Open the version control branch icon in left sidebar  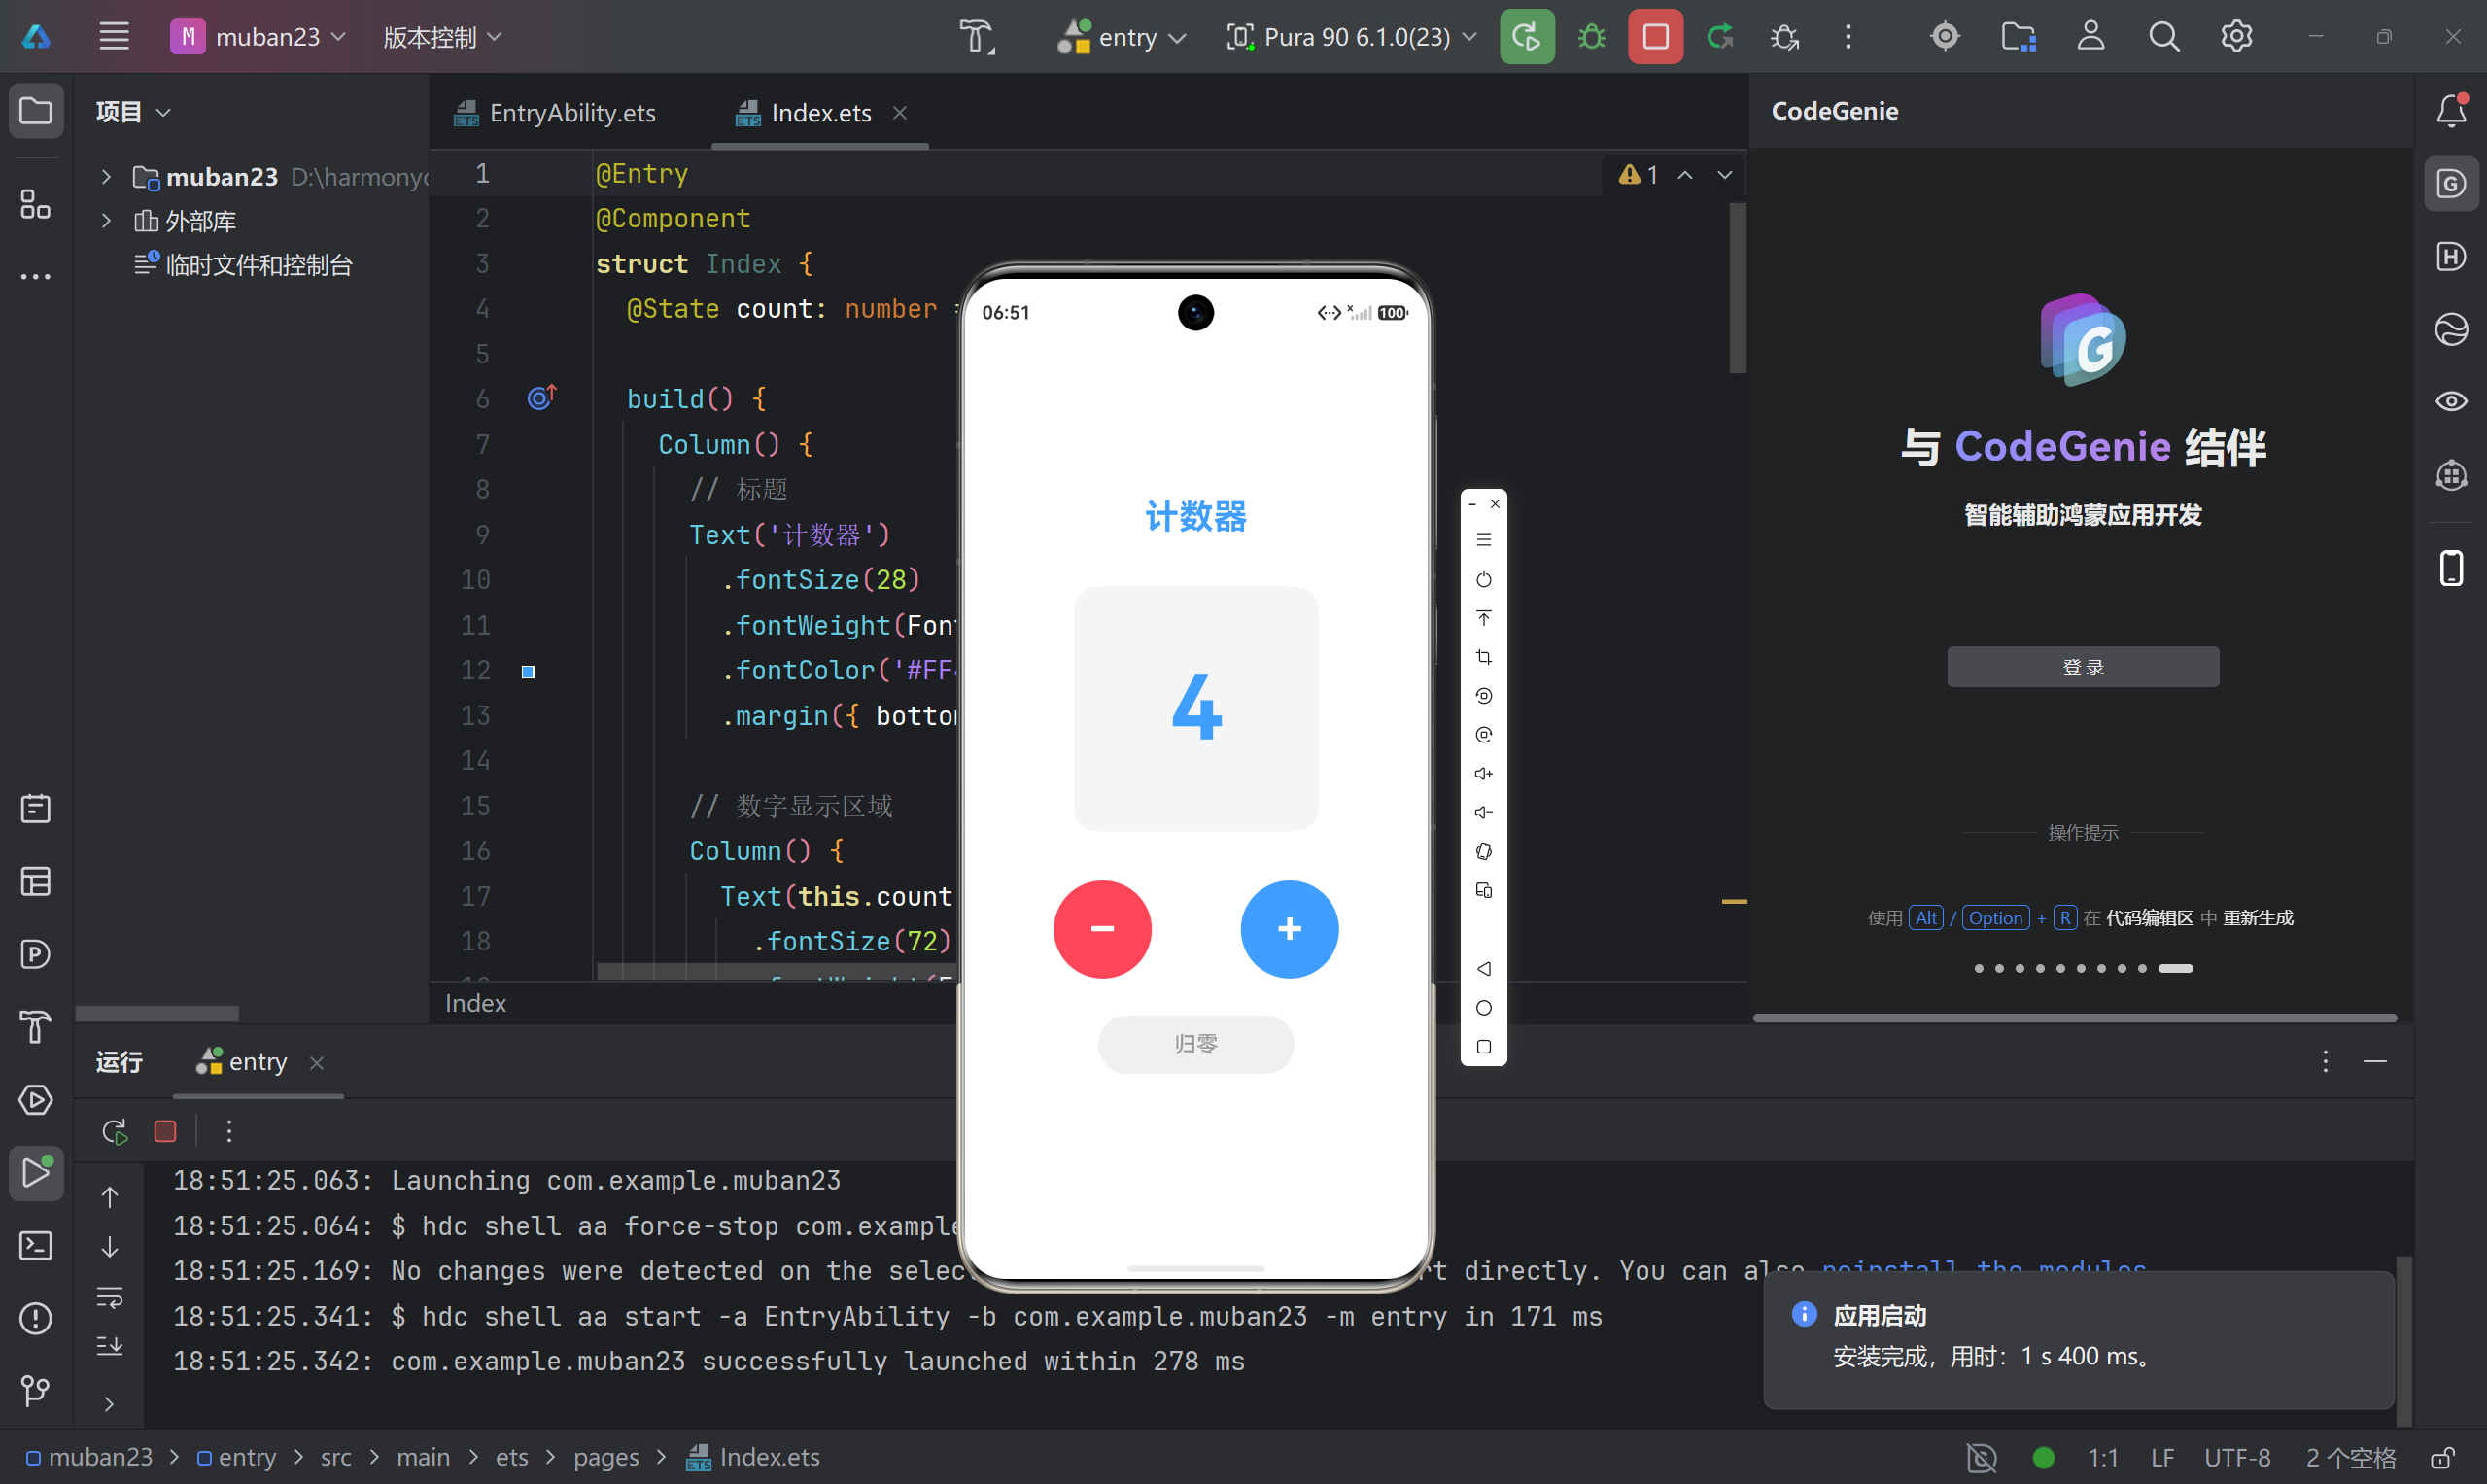[36, 1391]
